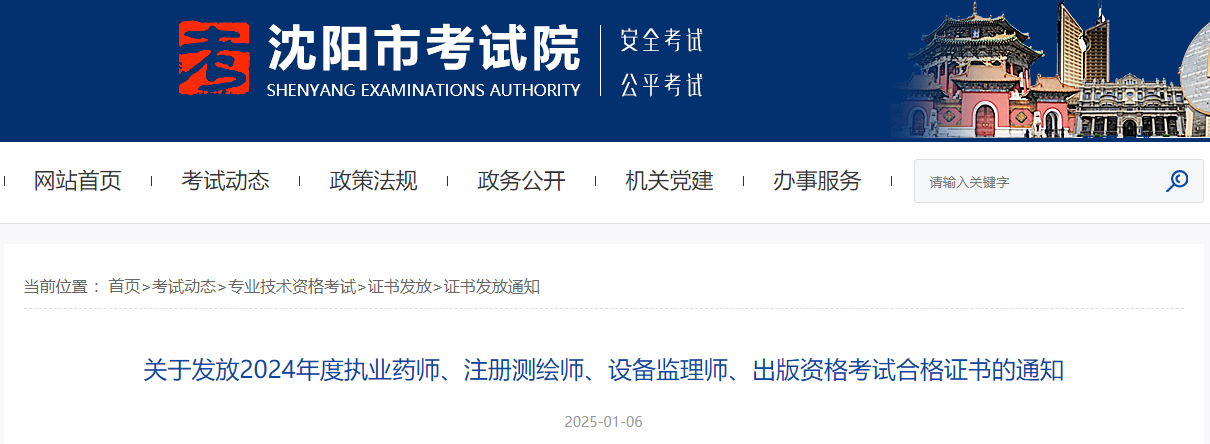Click the 首页 breadcrumb link
Viewport: 1210px width, 444px height.
124,286
